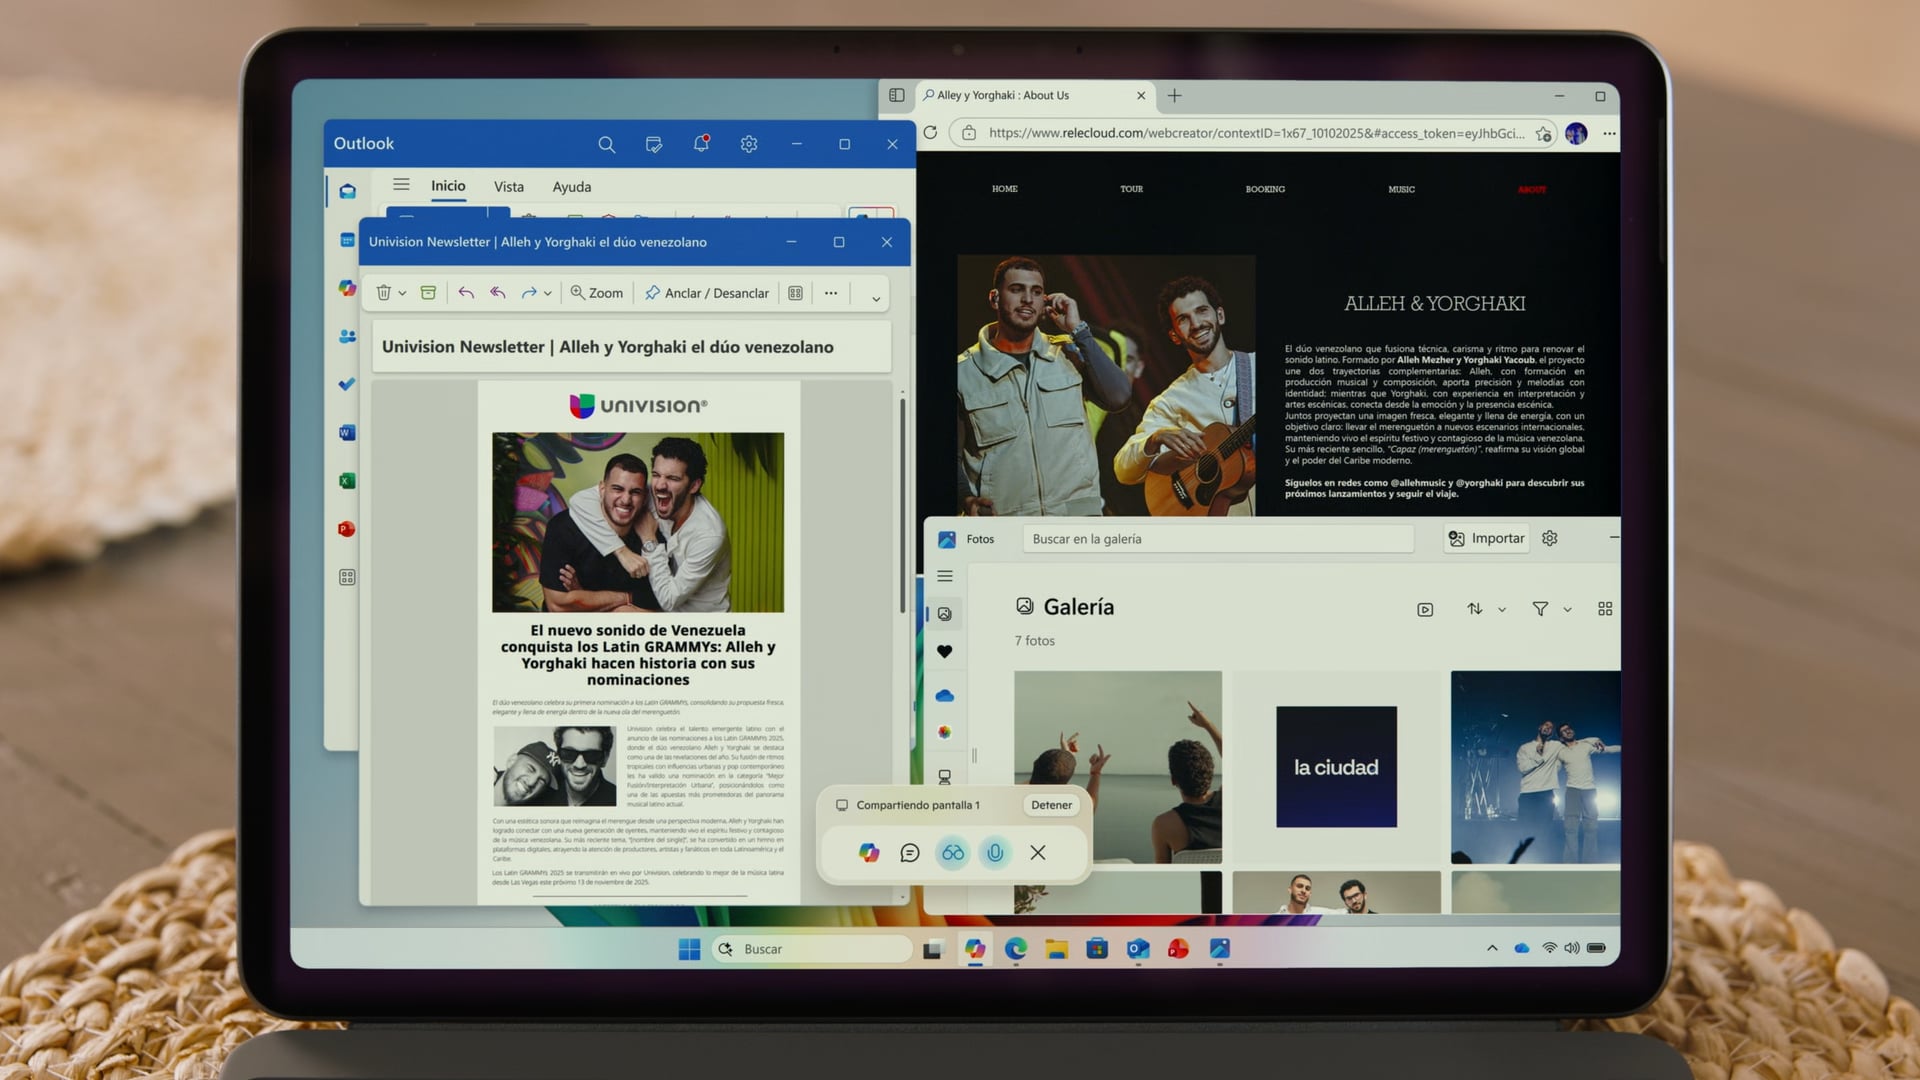Open the Favorites heart in Fotos sidebar

tap(944, 652)
